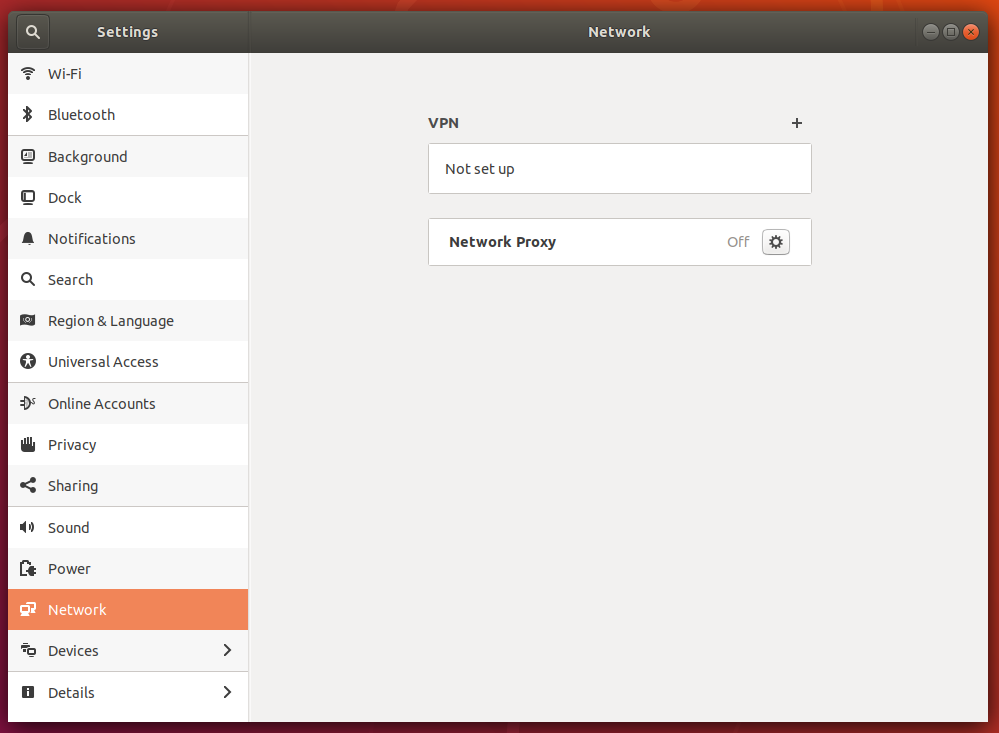Screen dimensions: 999x733
Task: Click the Dock panel icon
Action: [28, 198]
